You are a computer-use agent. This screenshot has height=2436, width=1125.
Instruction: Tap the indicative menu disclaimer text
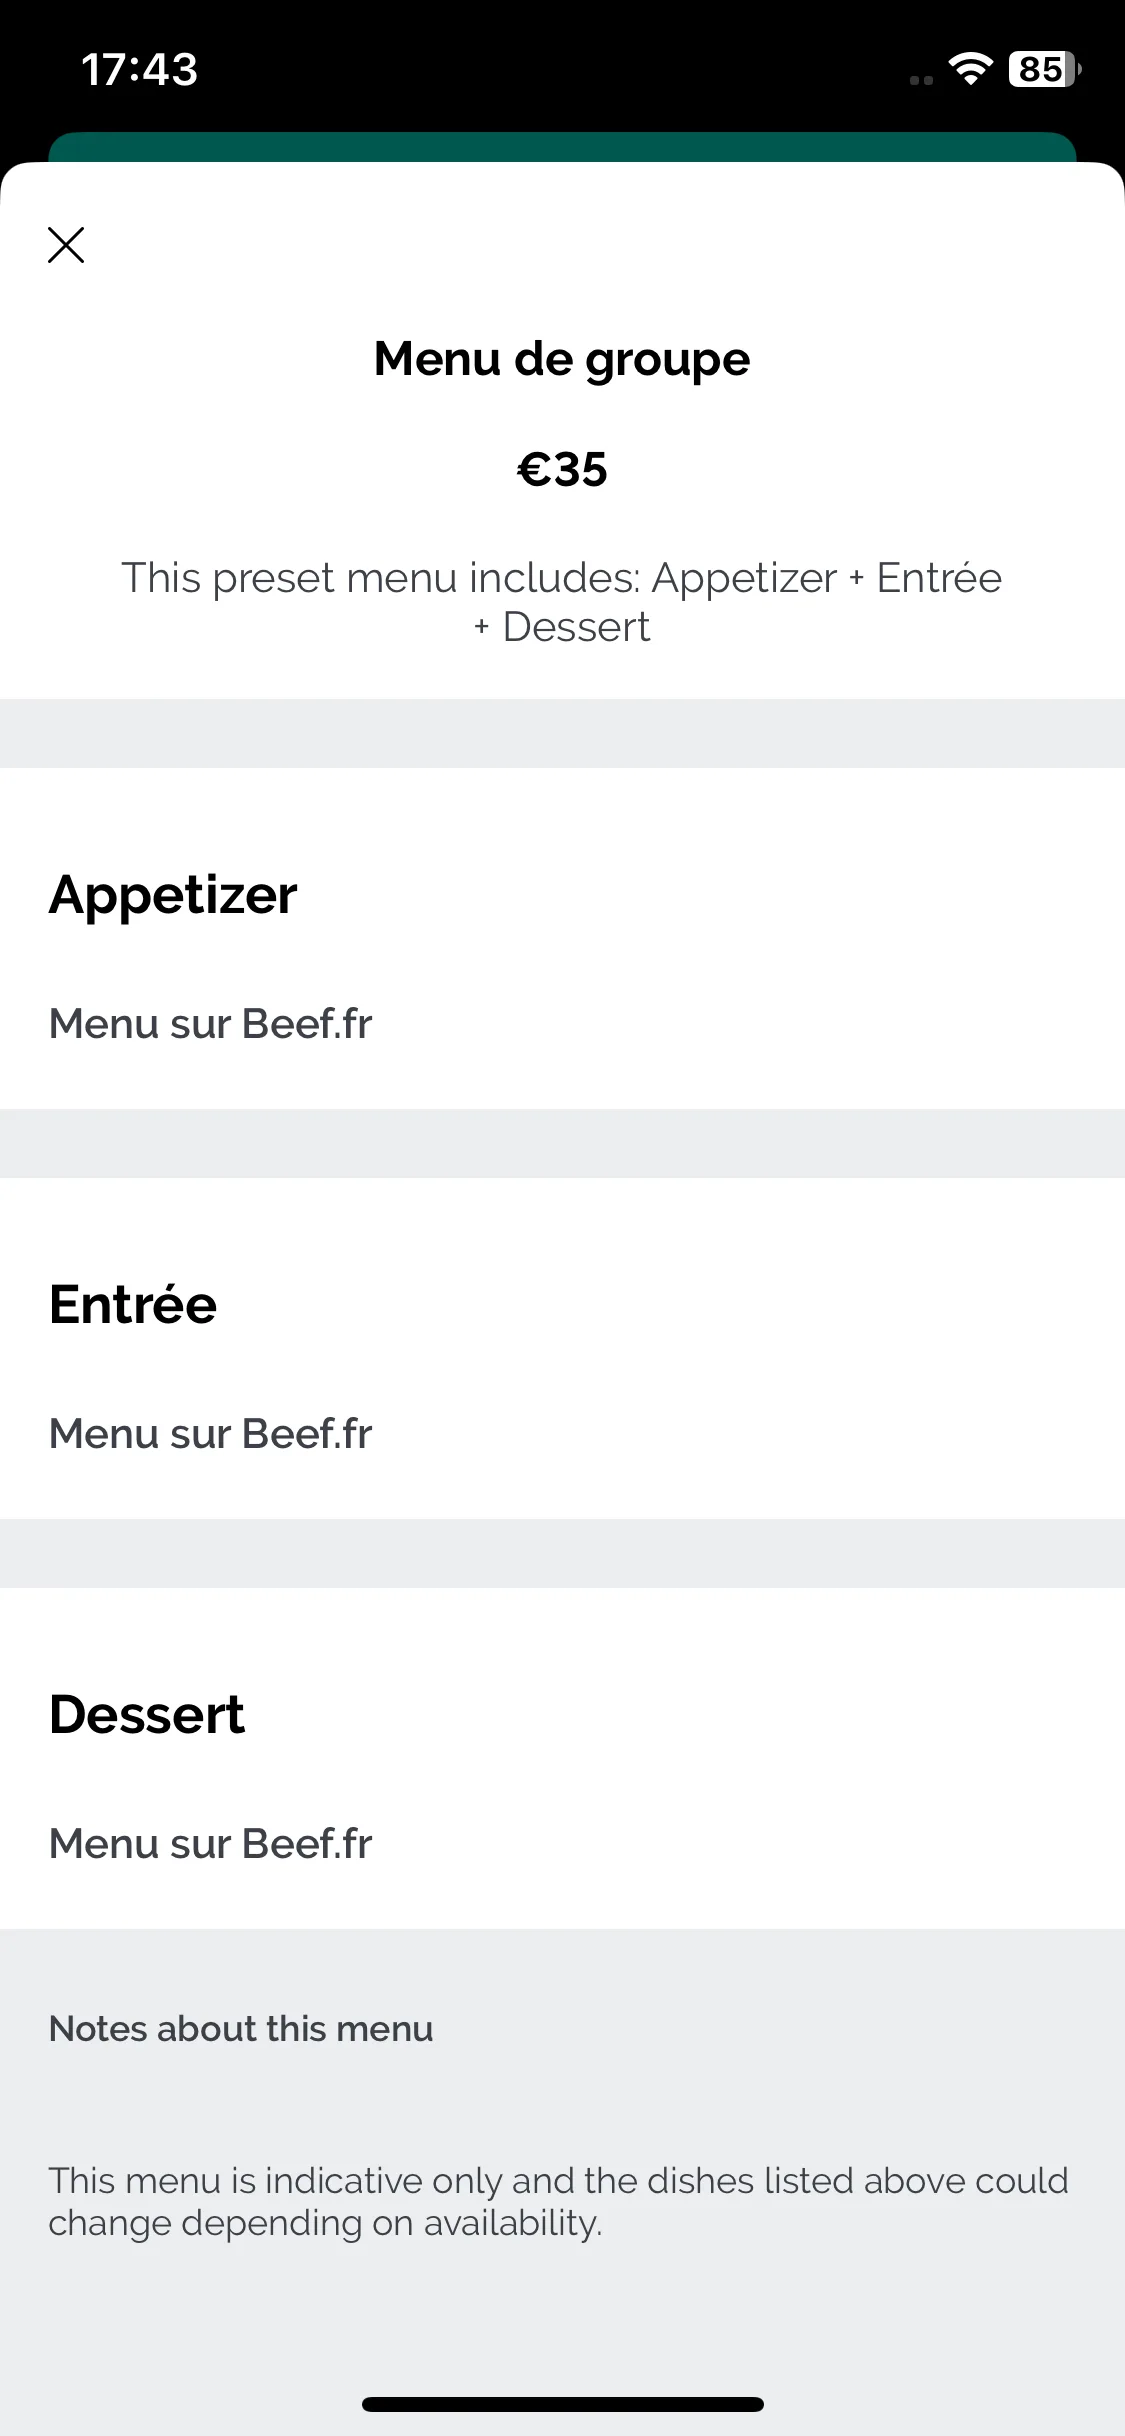click(x=559, y=2202)
